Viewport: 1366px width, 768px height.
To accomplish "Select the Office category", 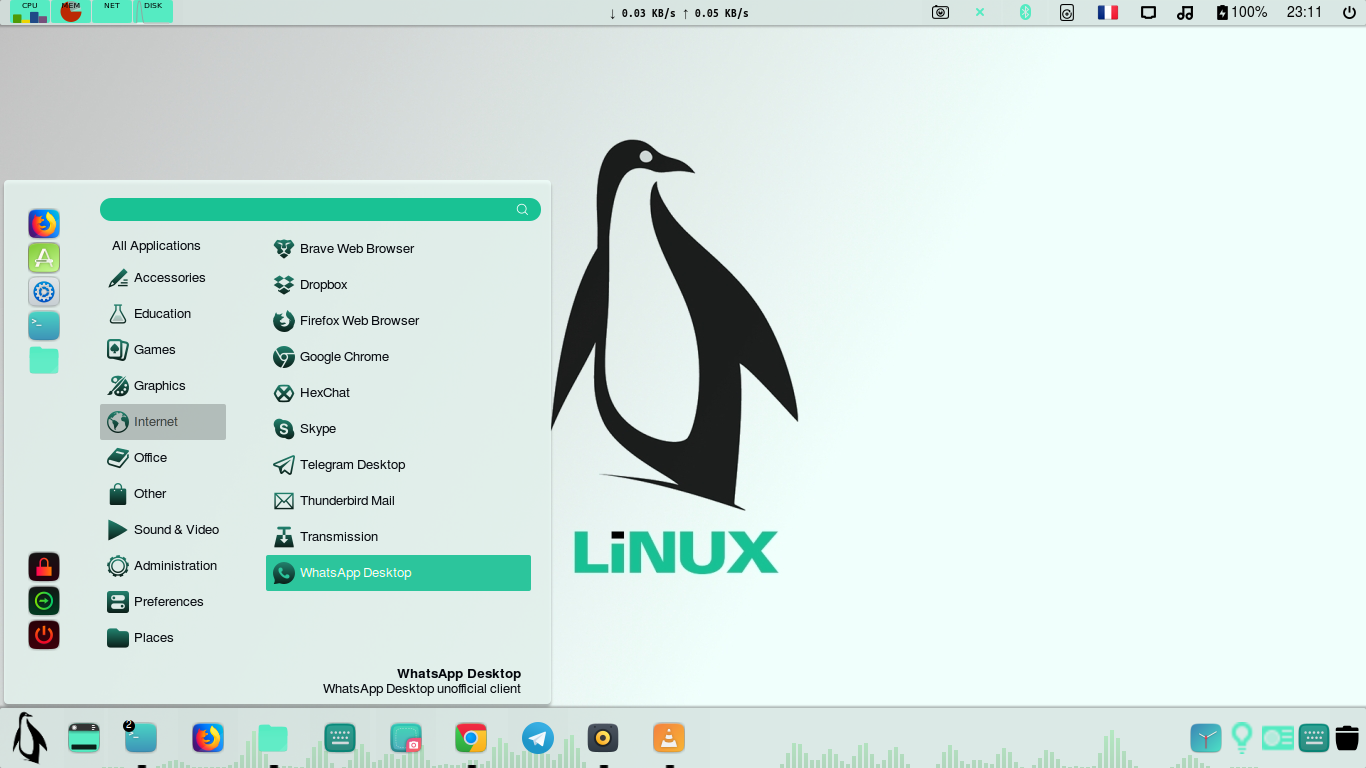I will 163,458.
